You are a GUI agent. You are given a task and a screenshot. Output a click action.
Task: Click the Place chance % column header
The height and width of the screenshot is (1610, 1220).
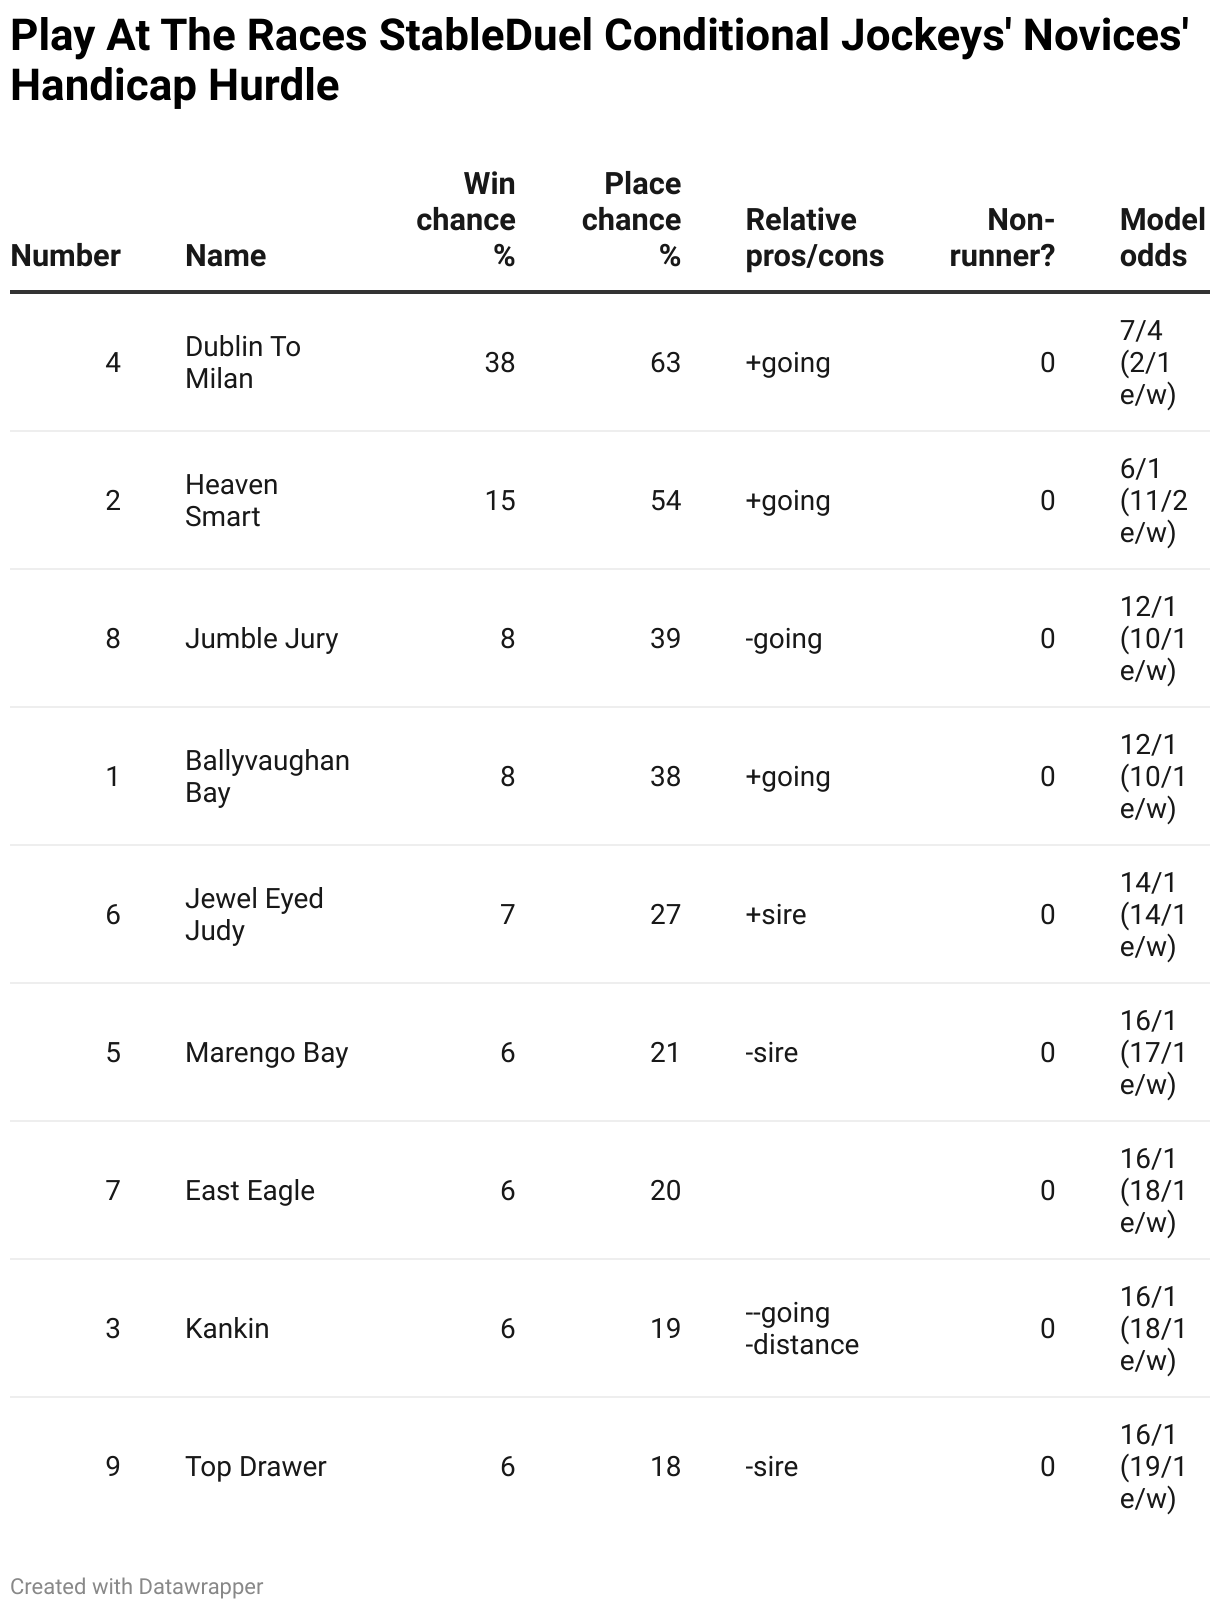click(x=631, y=219)
